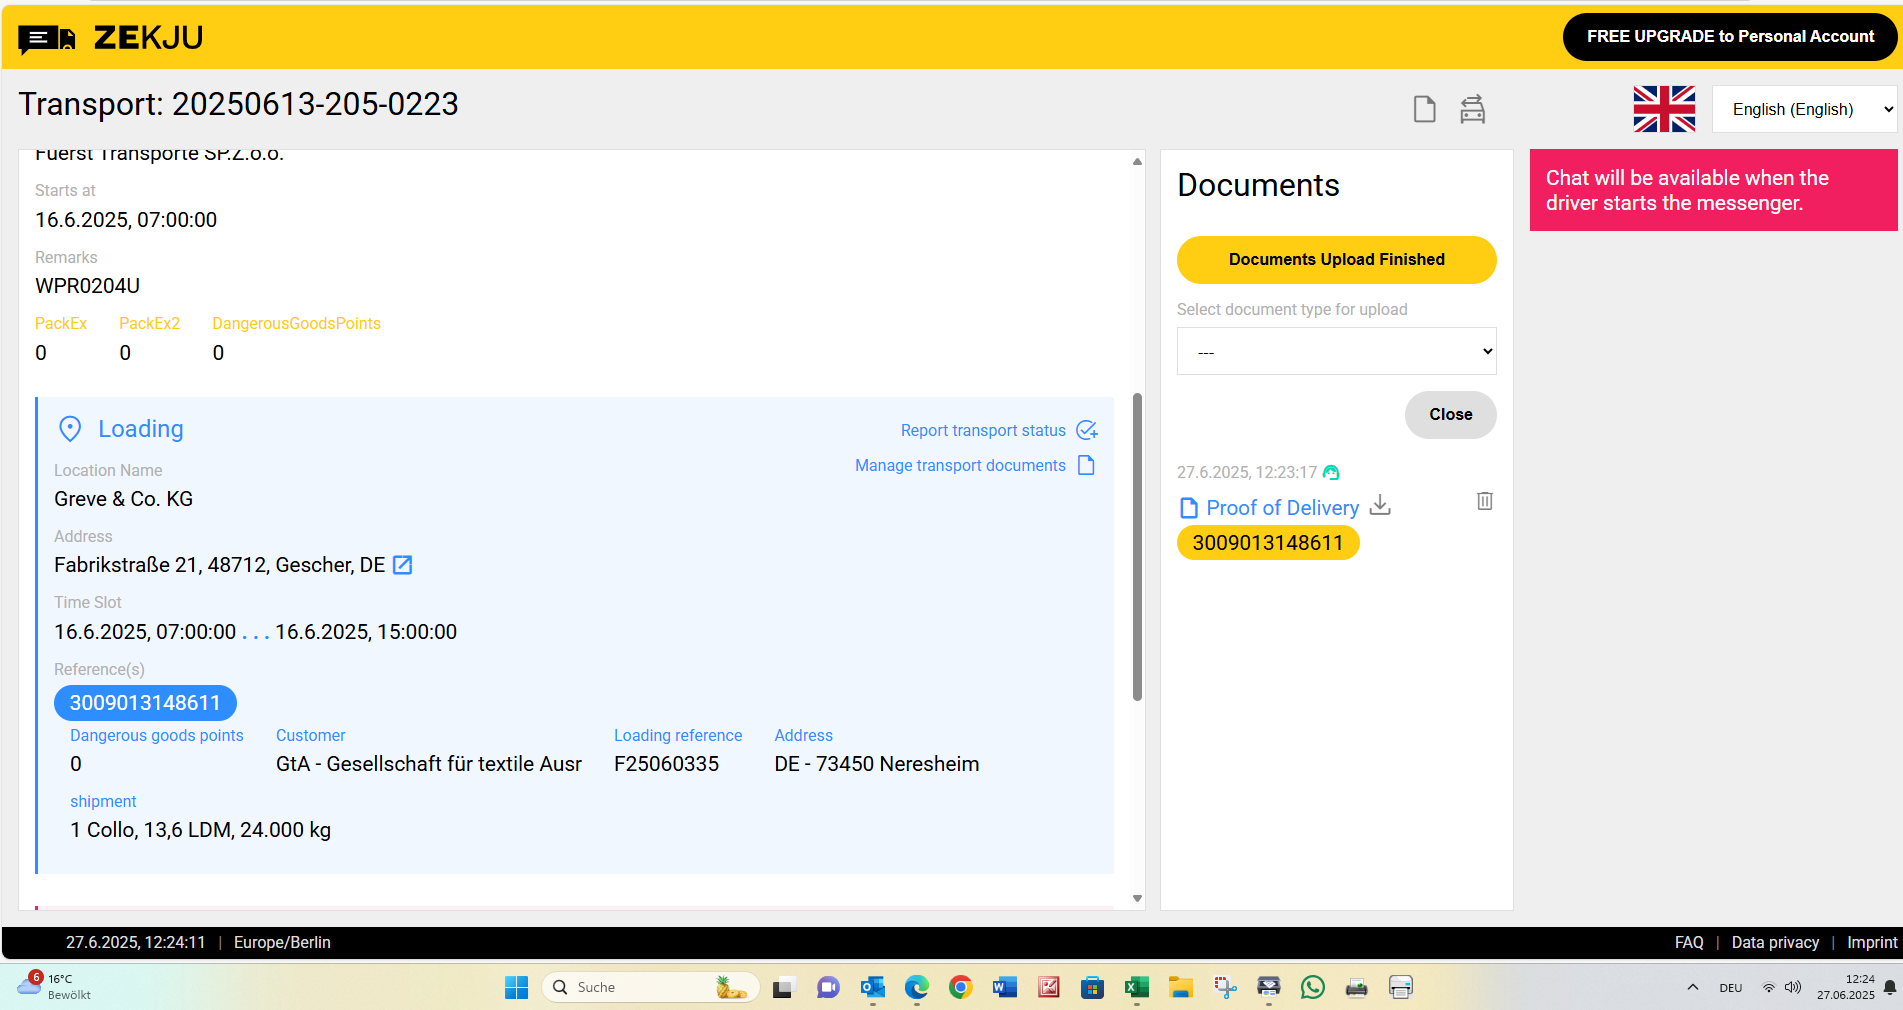Click the Loading section heading

pyautogui.click(x=141, y=429)
